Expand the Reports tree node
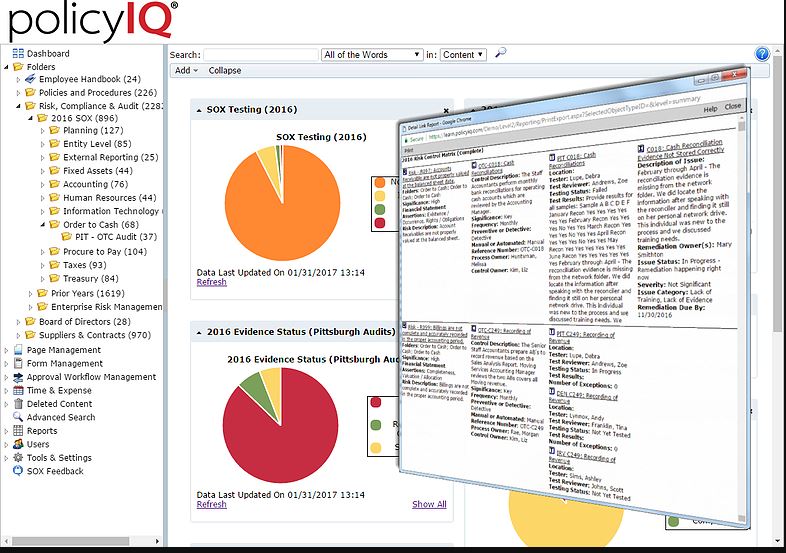Image resolution: width=786 pixels, height=553 pixels. pyautogui.click(x=6, y=431)
